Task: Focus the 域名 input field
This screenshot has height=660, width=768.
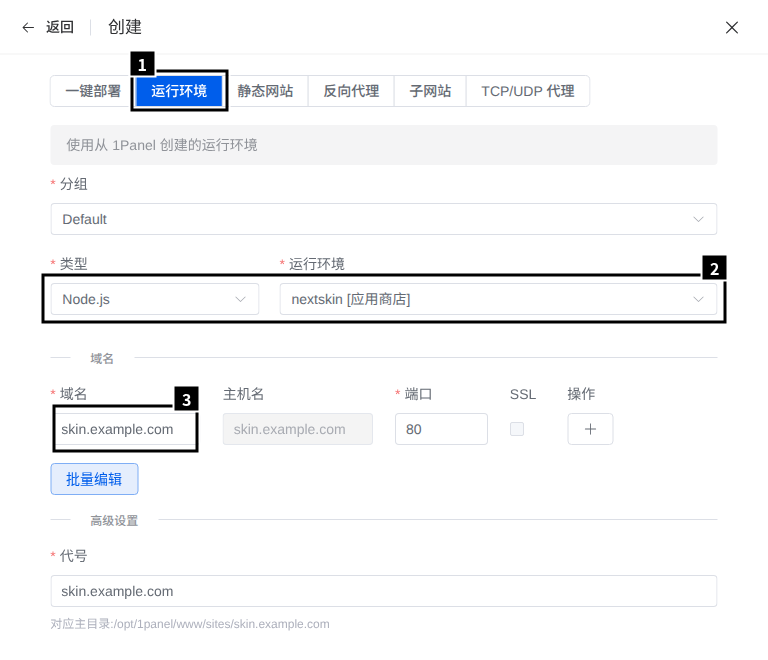Action: pyautogui.click(x=126, y=429)
